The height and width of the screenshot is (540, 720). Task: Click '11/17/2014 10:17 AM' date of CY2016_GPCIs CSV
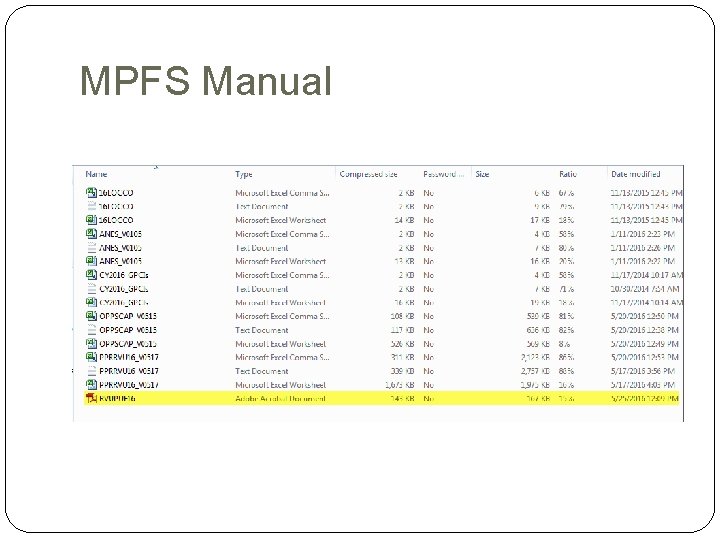[x=647, y=275]
